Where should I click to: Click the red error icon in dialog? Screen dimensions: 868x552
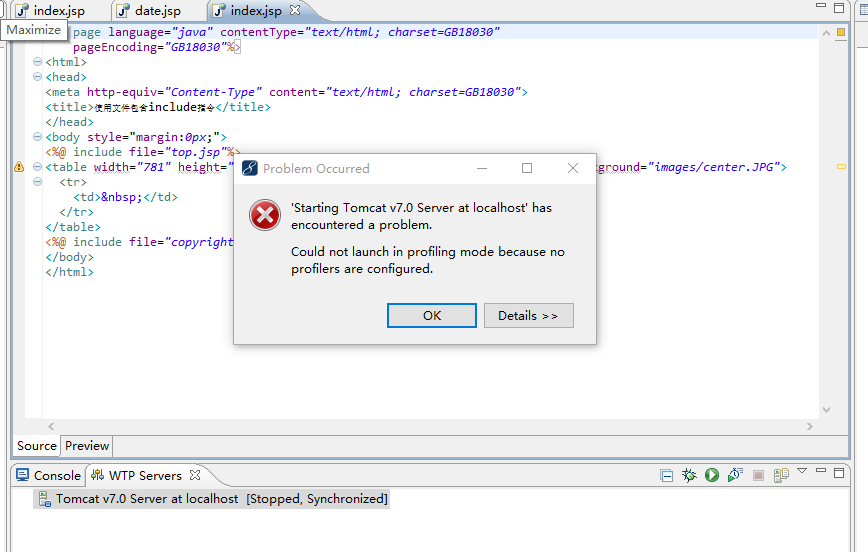click(265, 215)
